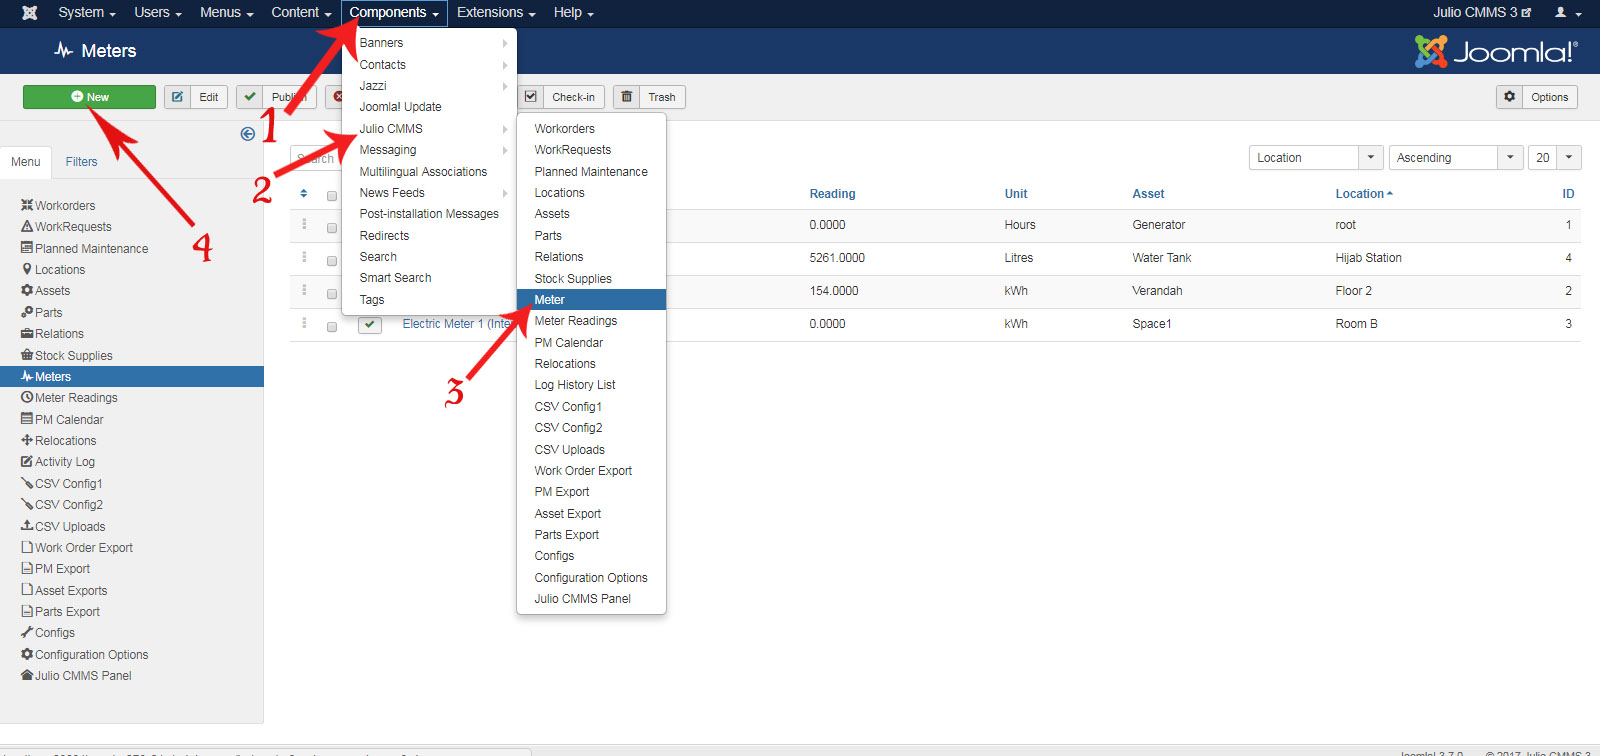
Task: Open Workorders in the sidebar
Action: tap(58, 205)
